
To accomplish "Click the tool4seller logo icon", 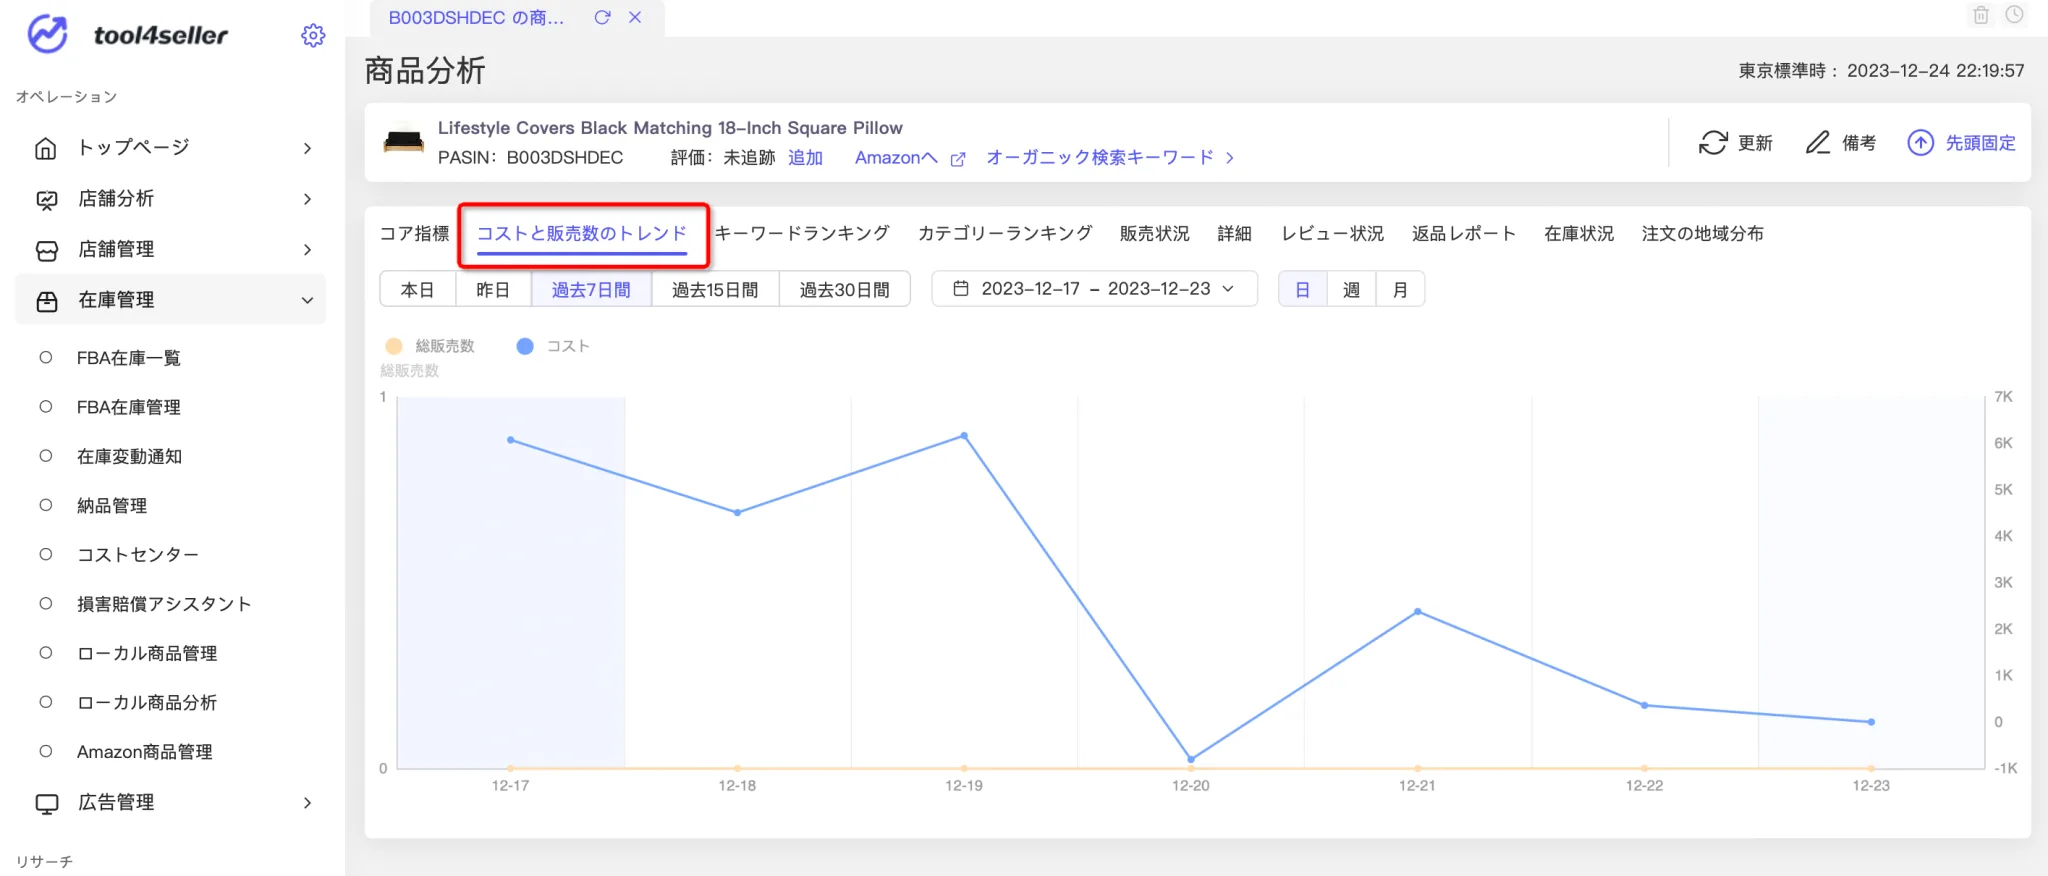I will coord(47,34).
